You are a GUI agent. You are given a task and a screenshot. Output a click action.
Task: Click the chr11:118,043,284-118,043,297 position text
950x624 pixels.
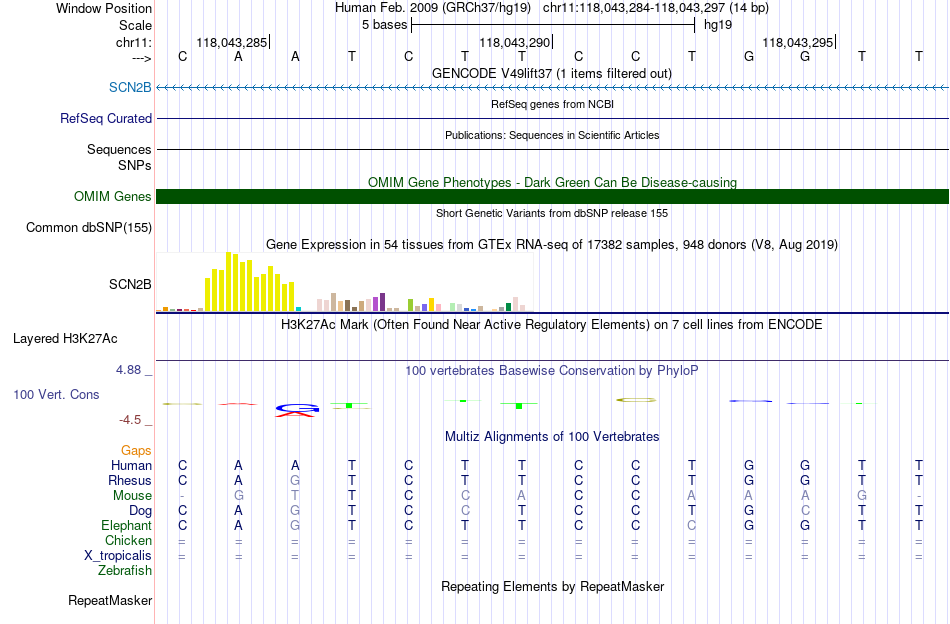656,8
